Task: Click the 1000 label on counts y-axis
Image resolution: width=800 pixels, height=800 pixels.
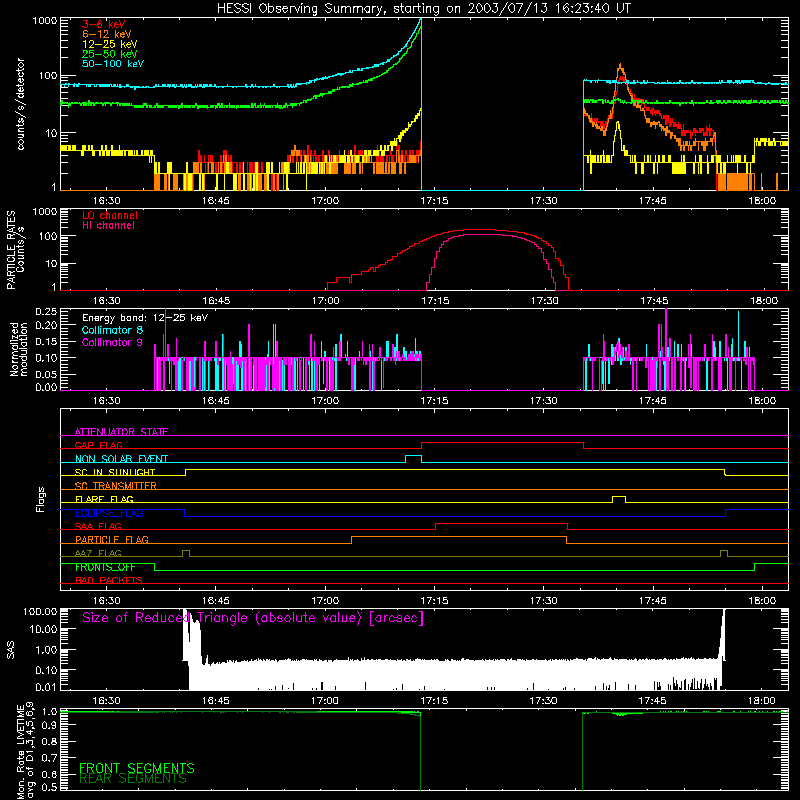Action: pyautogui.click(x=44, y=21)
